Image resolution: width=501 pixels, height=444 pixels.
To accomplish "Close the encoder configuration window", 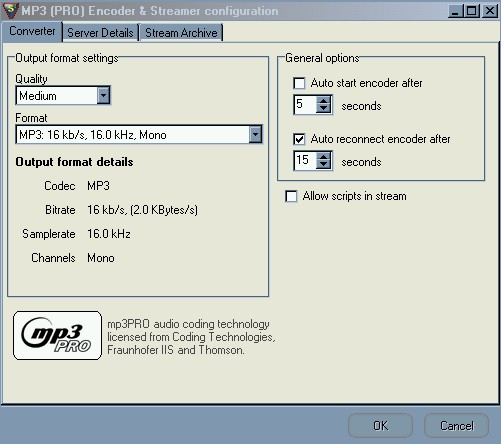I will pyautogui.click(x=490, y=11).
